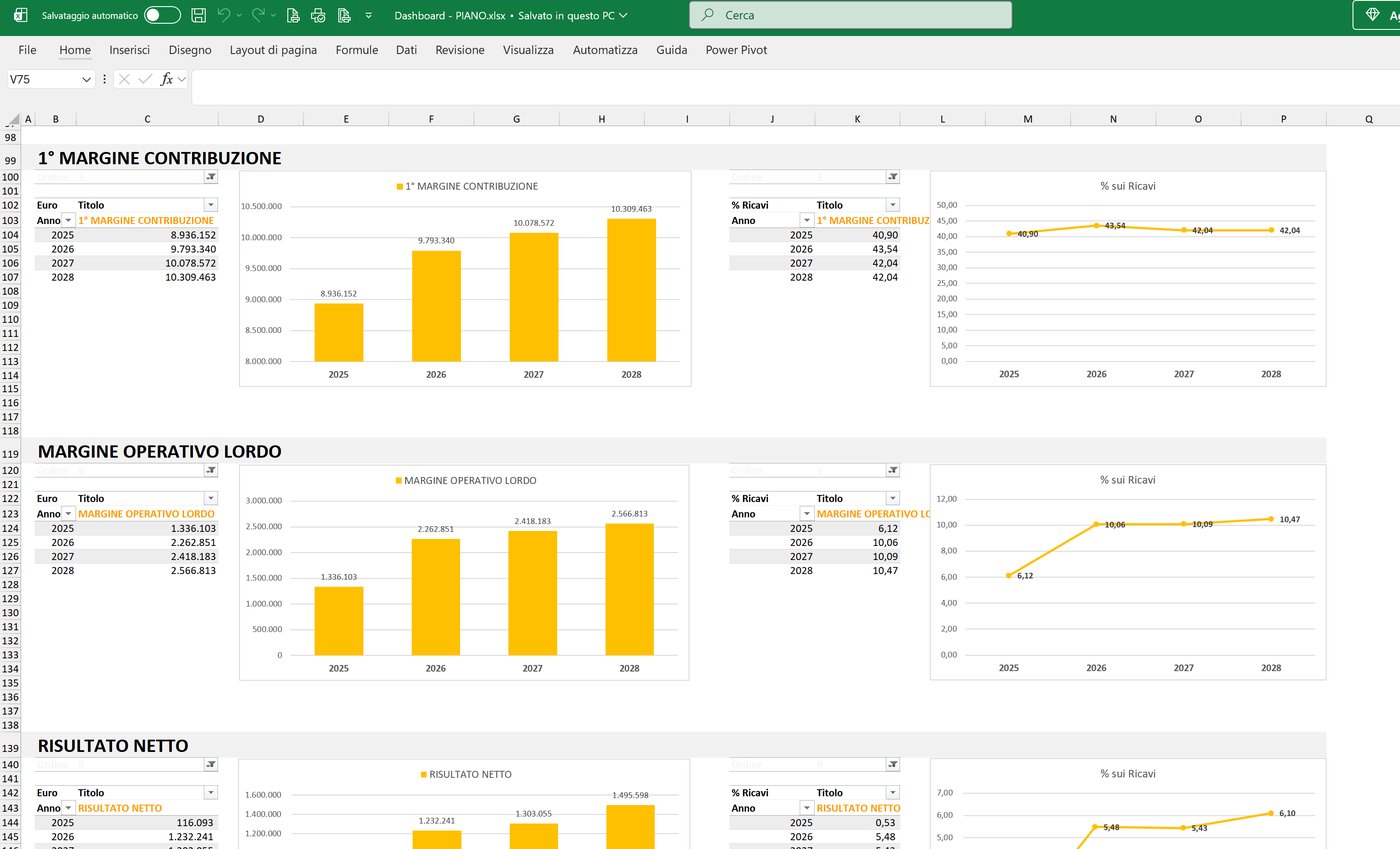Screen dimensions: 1400x849
Task: Select cell showing 116.093 on row 144
Action: [x=147, y=822]
